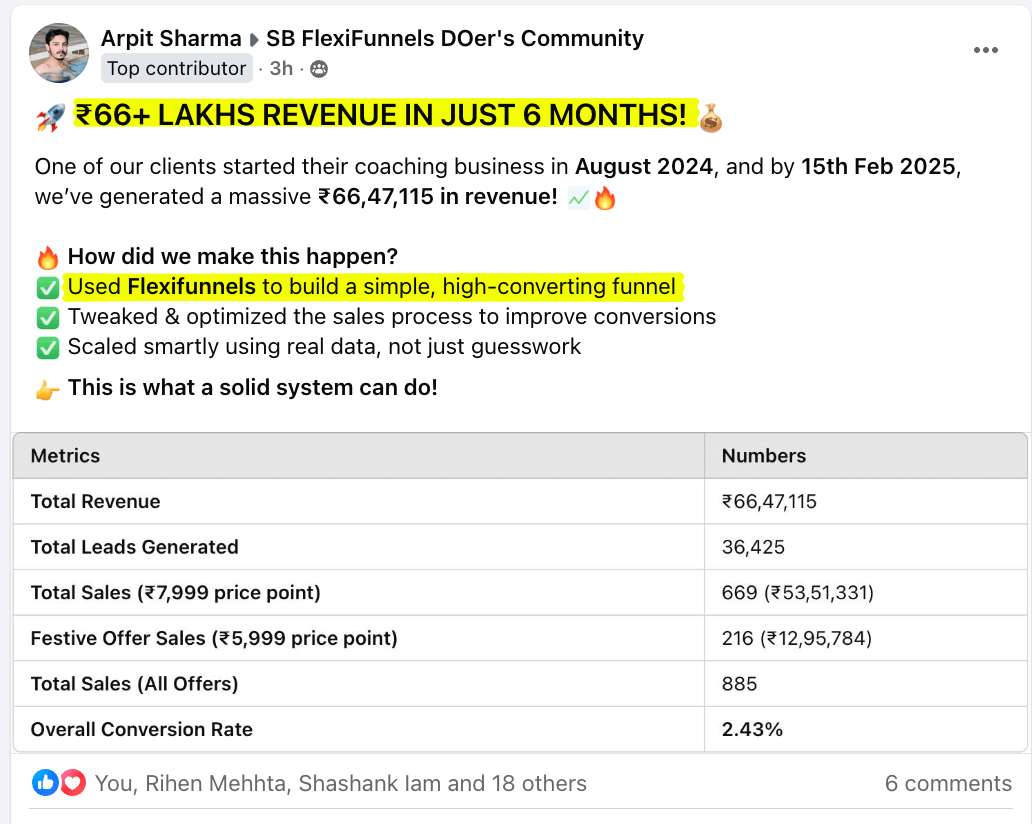Viewport: 1032px width, 824px height.
Task: Click the pointing finger emoji line
Action: point(45,387)
